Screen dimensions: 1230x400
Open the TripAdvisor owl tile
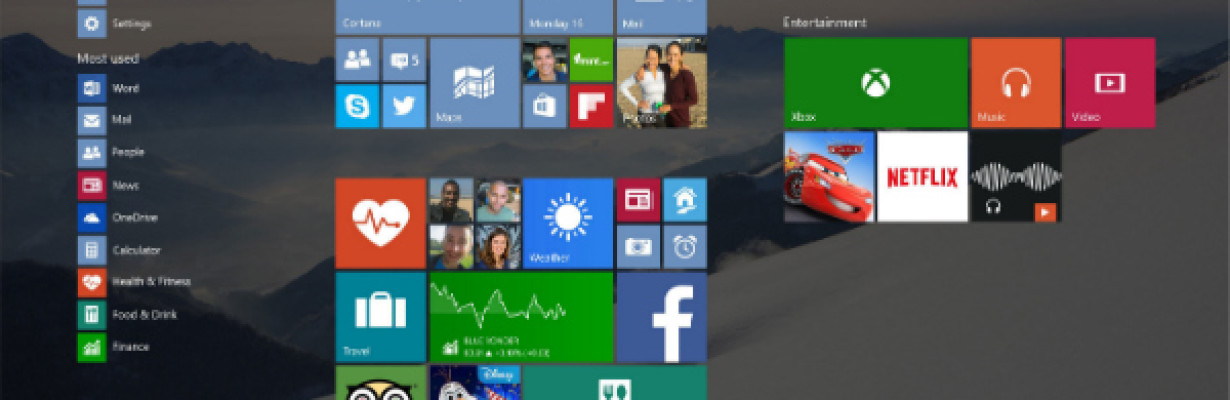380,383
